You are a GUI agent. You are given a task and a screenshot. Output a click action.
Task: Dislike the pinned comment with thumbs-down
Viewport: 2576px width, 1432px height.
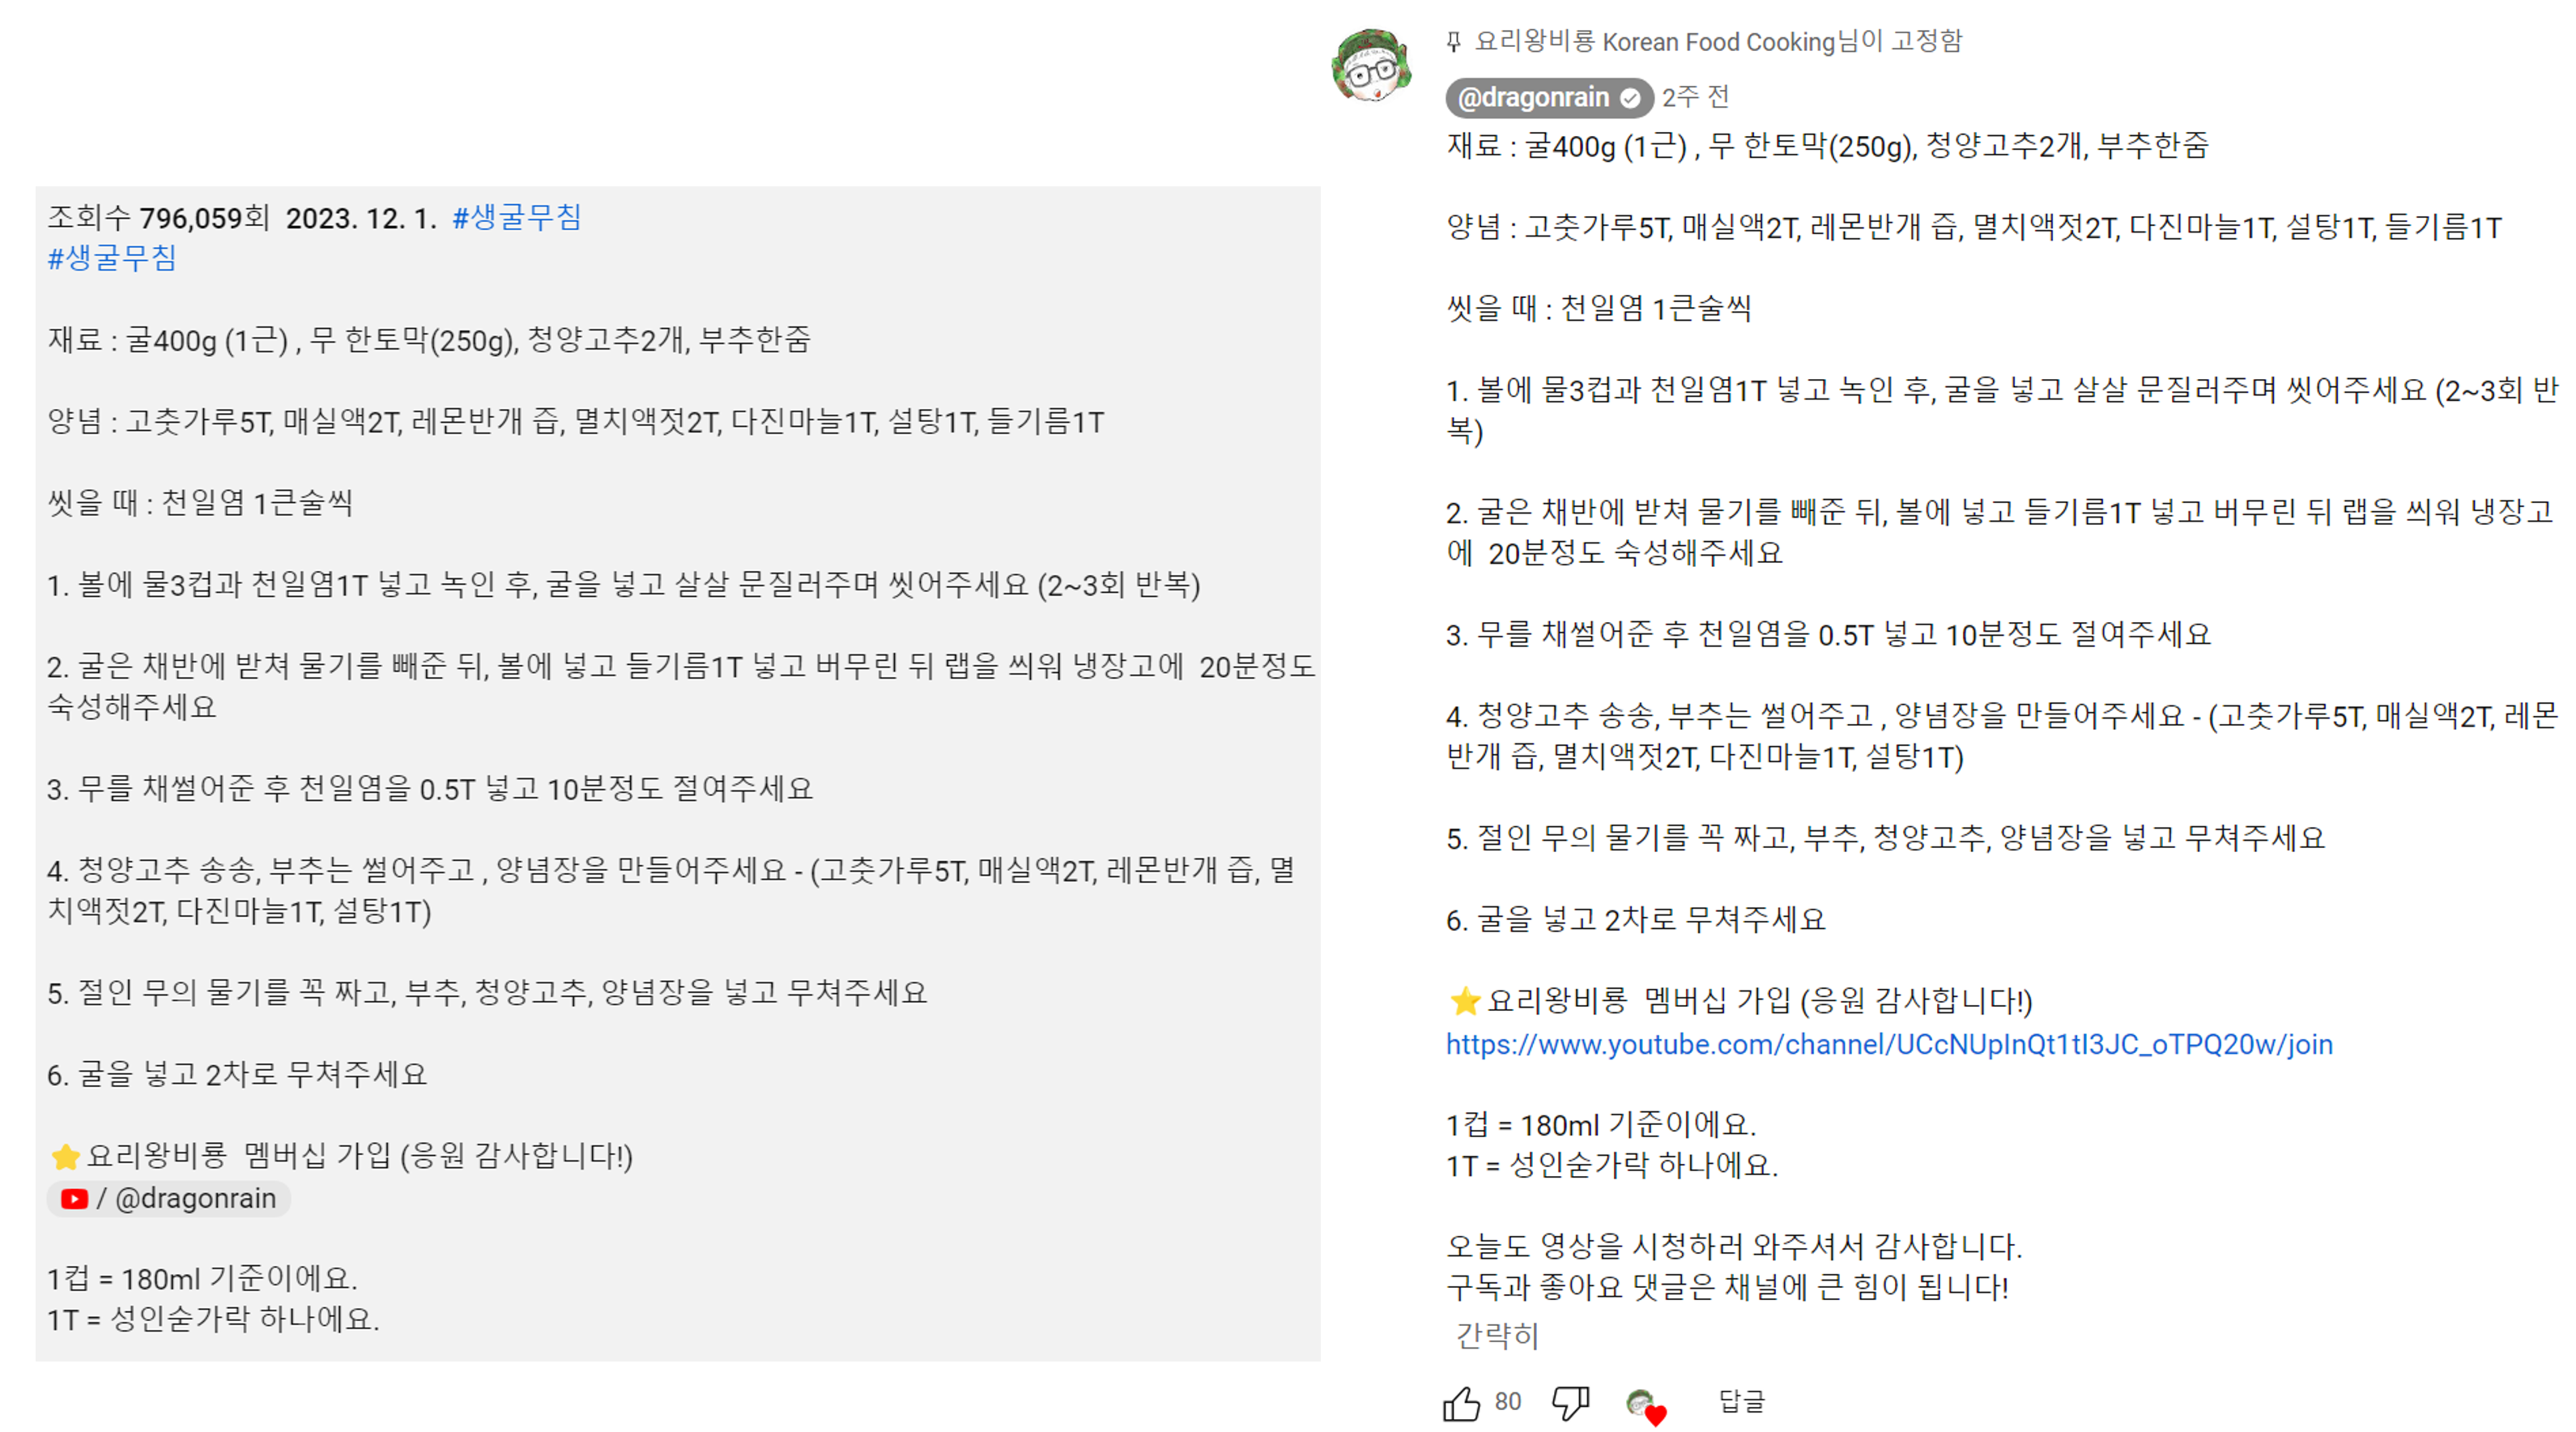tap(1570, 1403)
